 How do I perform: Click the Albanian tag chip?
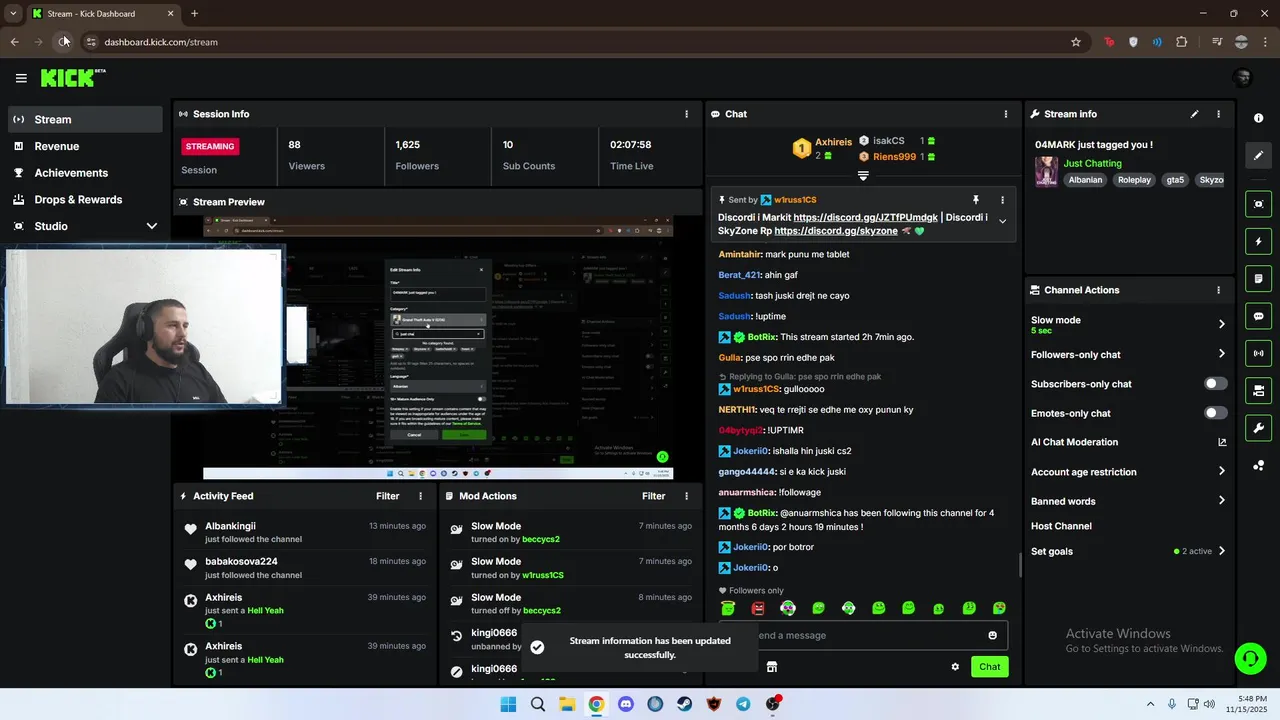click(1085, 180)
